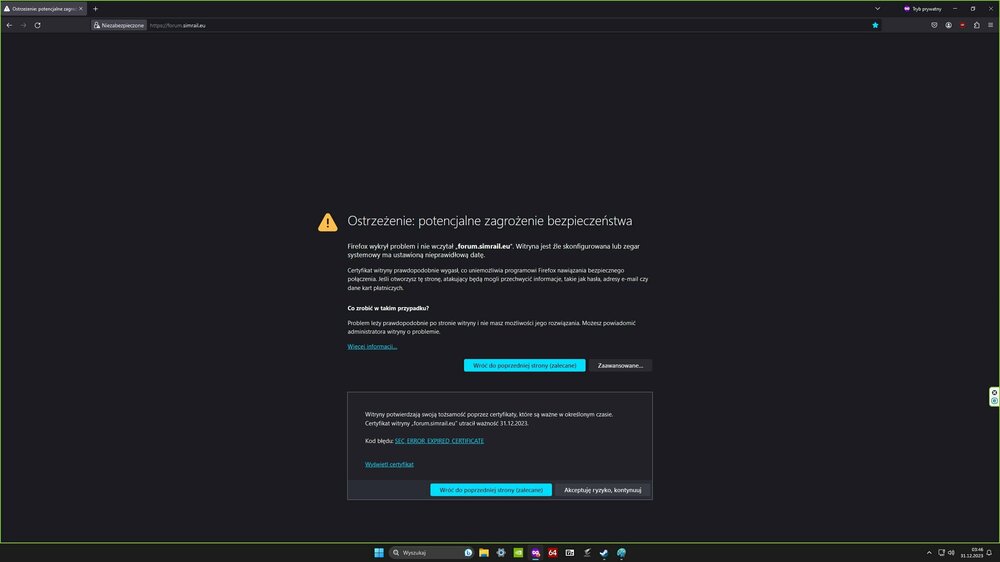Open Steam from the taskbar

[x=604, y=552]
